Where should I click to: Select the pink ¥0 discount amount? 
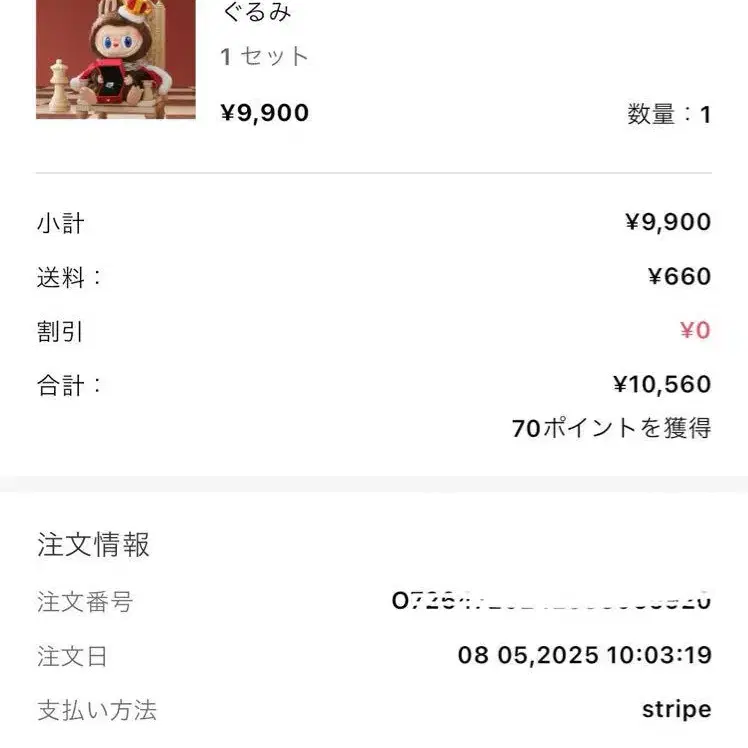tap(696, 331)
